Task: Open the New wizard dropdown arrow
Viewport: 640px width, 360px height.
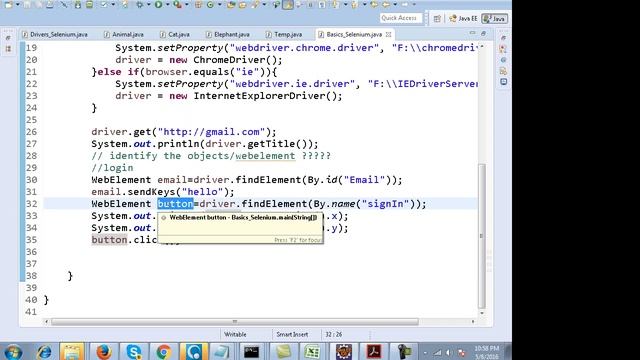Action: pos(18,4)
